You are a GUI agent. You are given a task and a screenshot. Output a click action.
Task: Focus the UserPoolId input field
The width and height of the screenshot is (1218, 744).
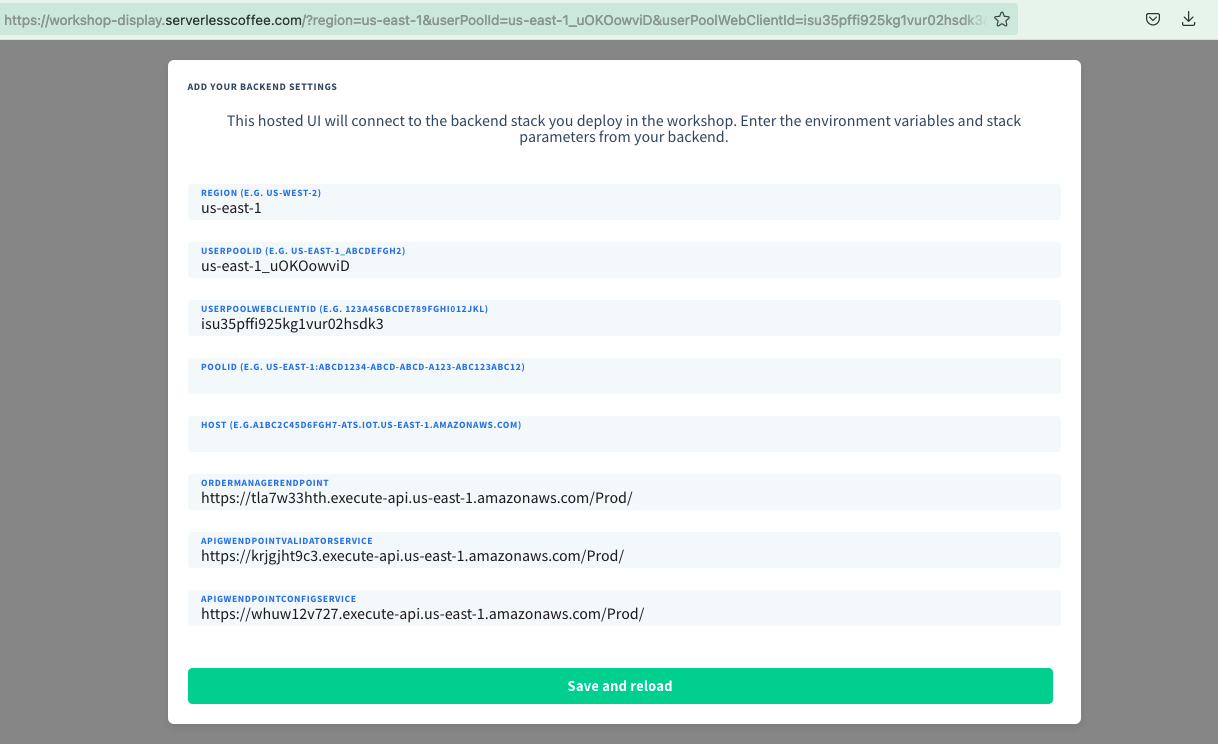pyautogui.click(x=624, y=260)
